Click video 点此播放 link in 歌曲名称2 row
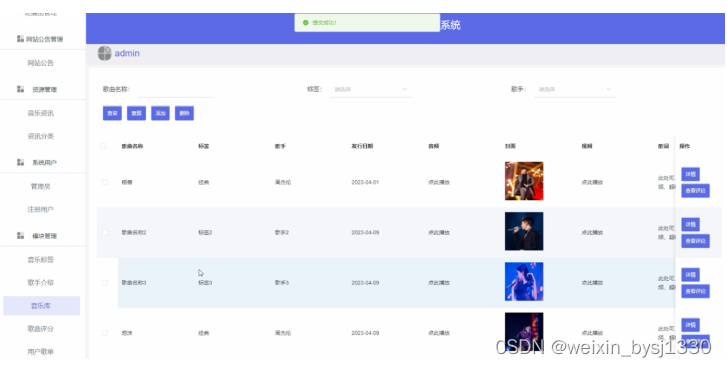The height and width of the screenshot is (367, 727). click(592, 233)
